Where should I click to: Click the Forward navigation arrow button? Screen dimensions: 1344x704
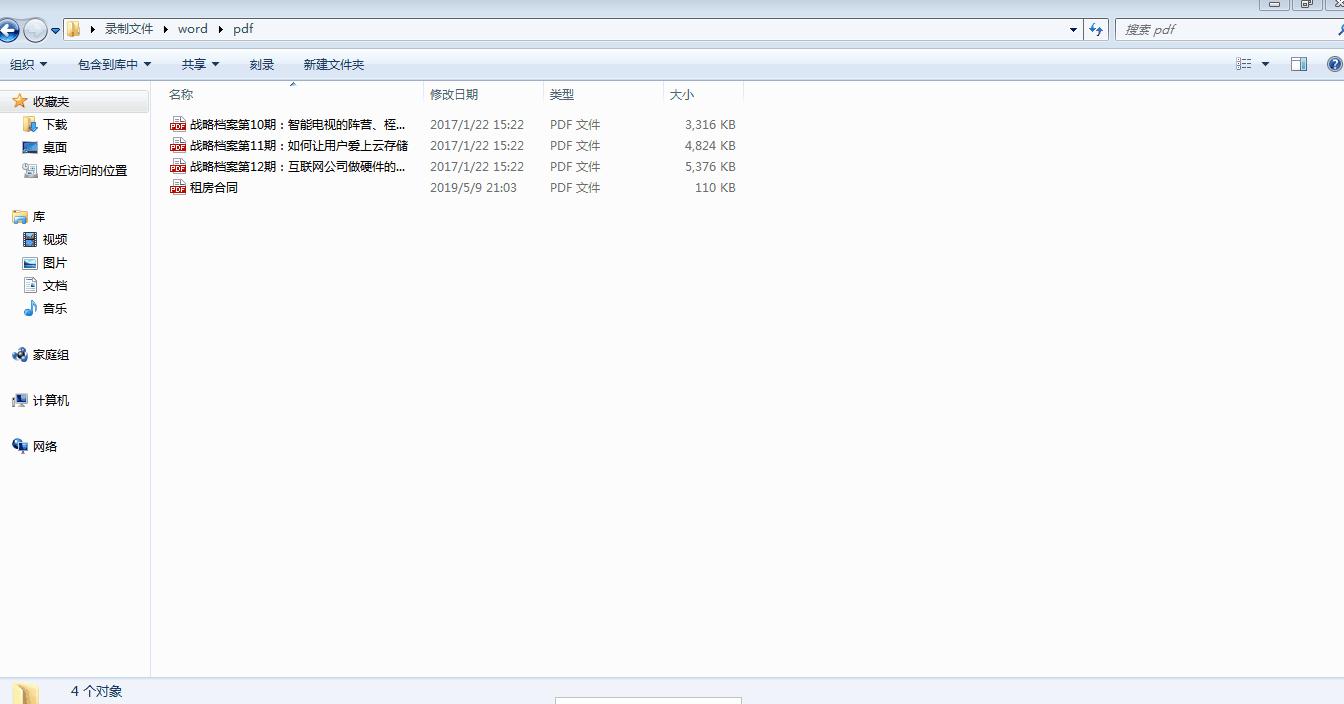[34, 30]
